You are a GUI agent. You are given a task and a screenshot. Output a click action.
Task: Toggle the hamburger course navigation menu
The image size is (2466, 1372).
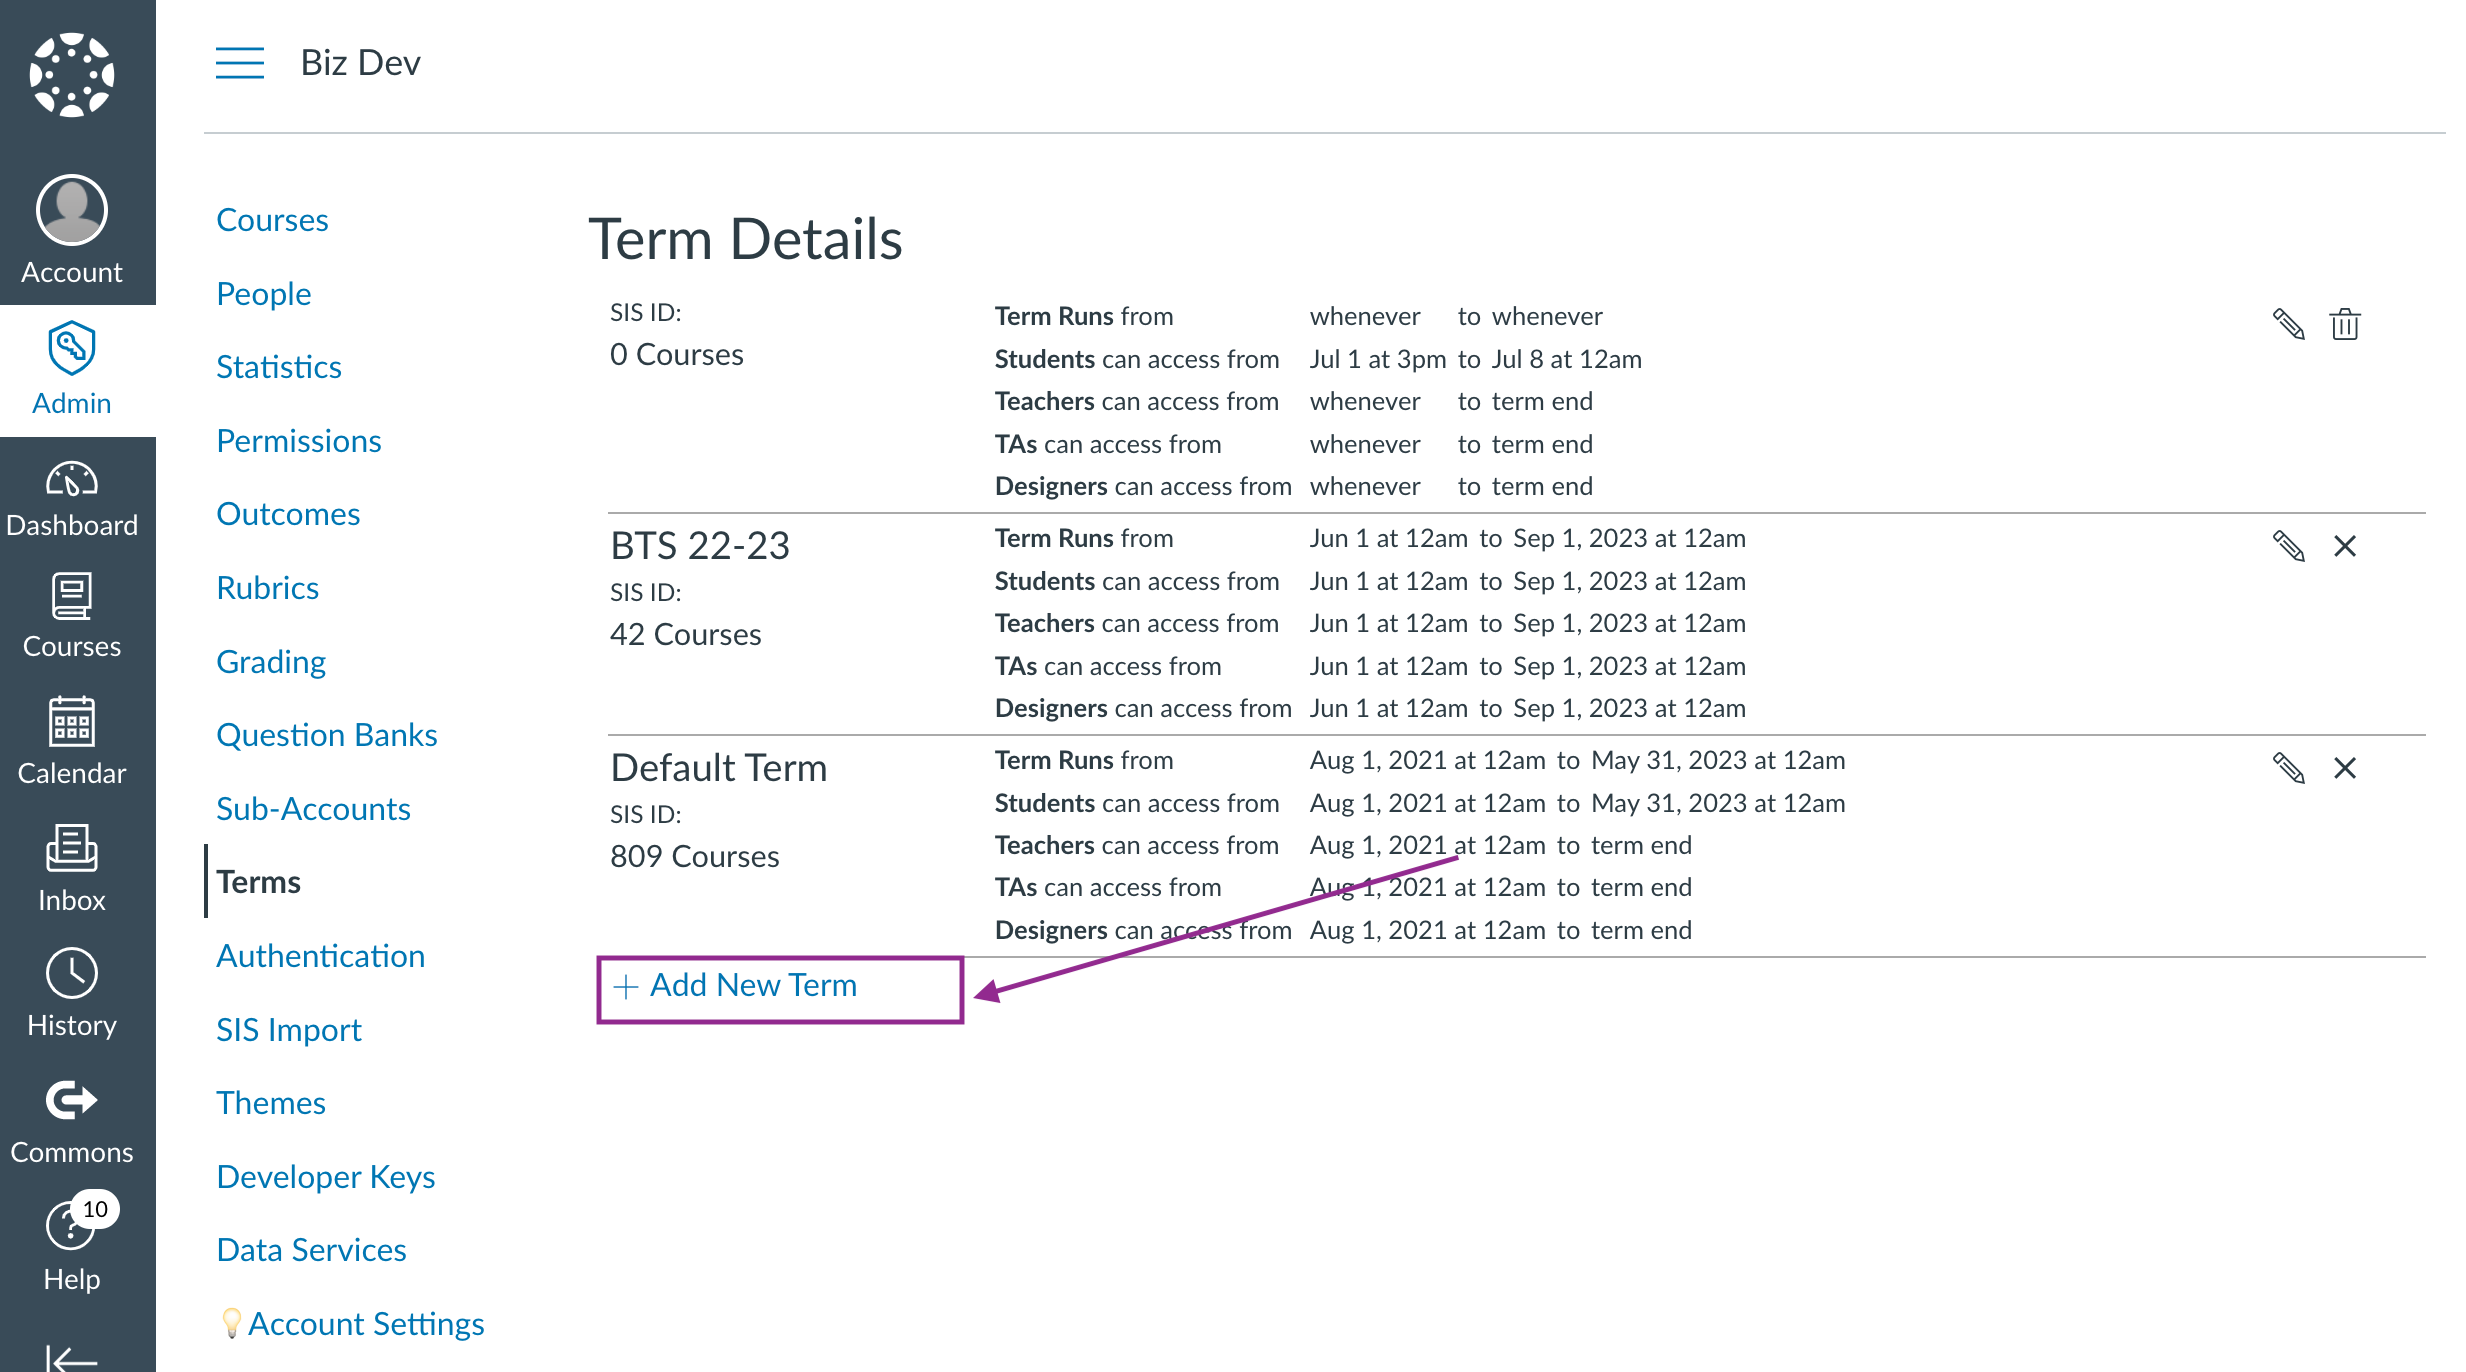pos(240,62)
